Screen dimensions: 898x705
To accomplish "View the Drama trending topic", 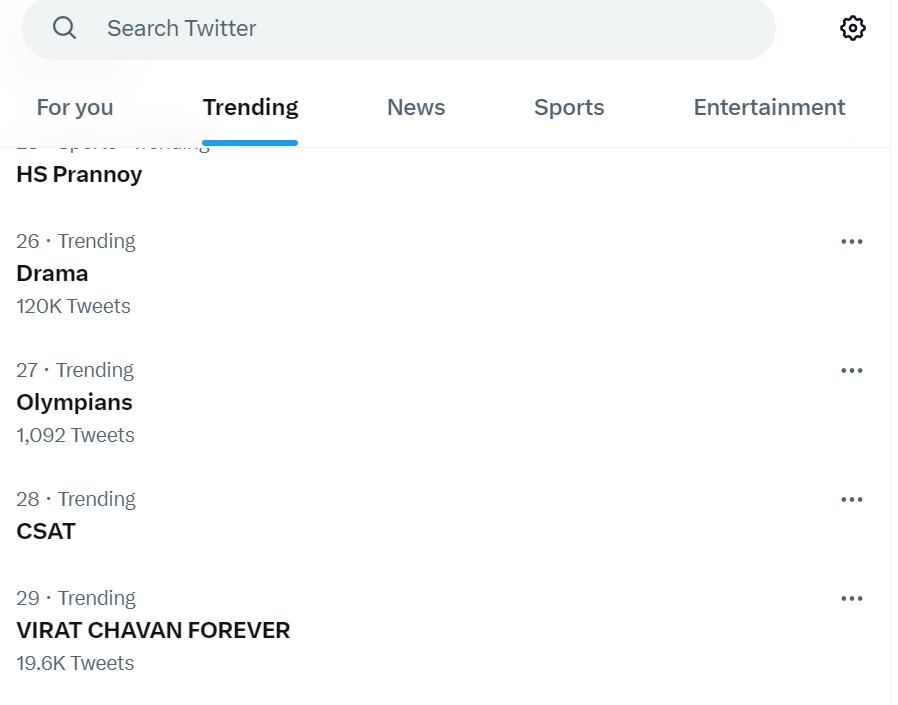I will pos(52,273).
